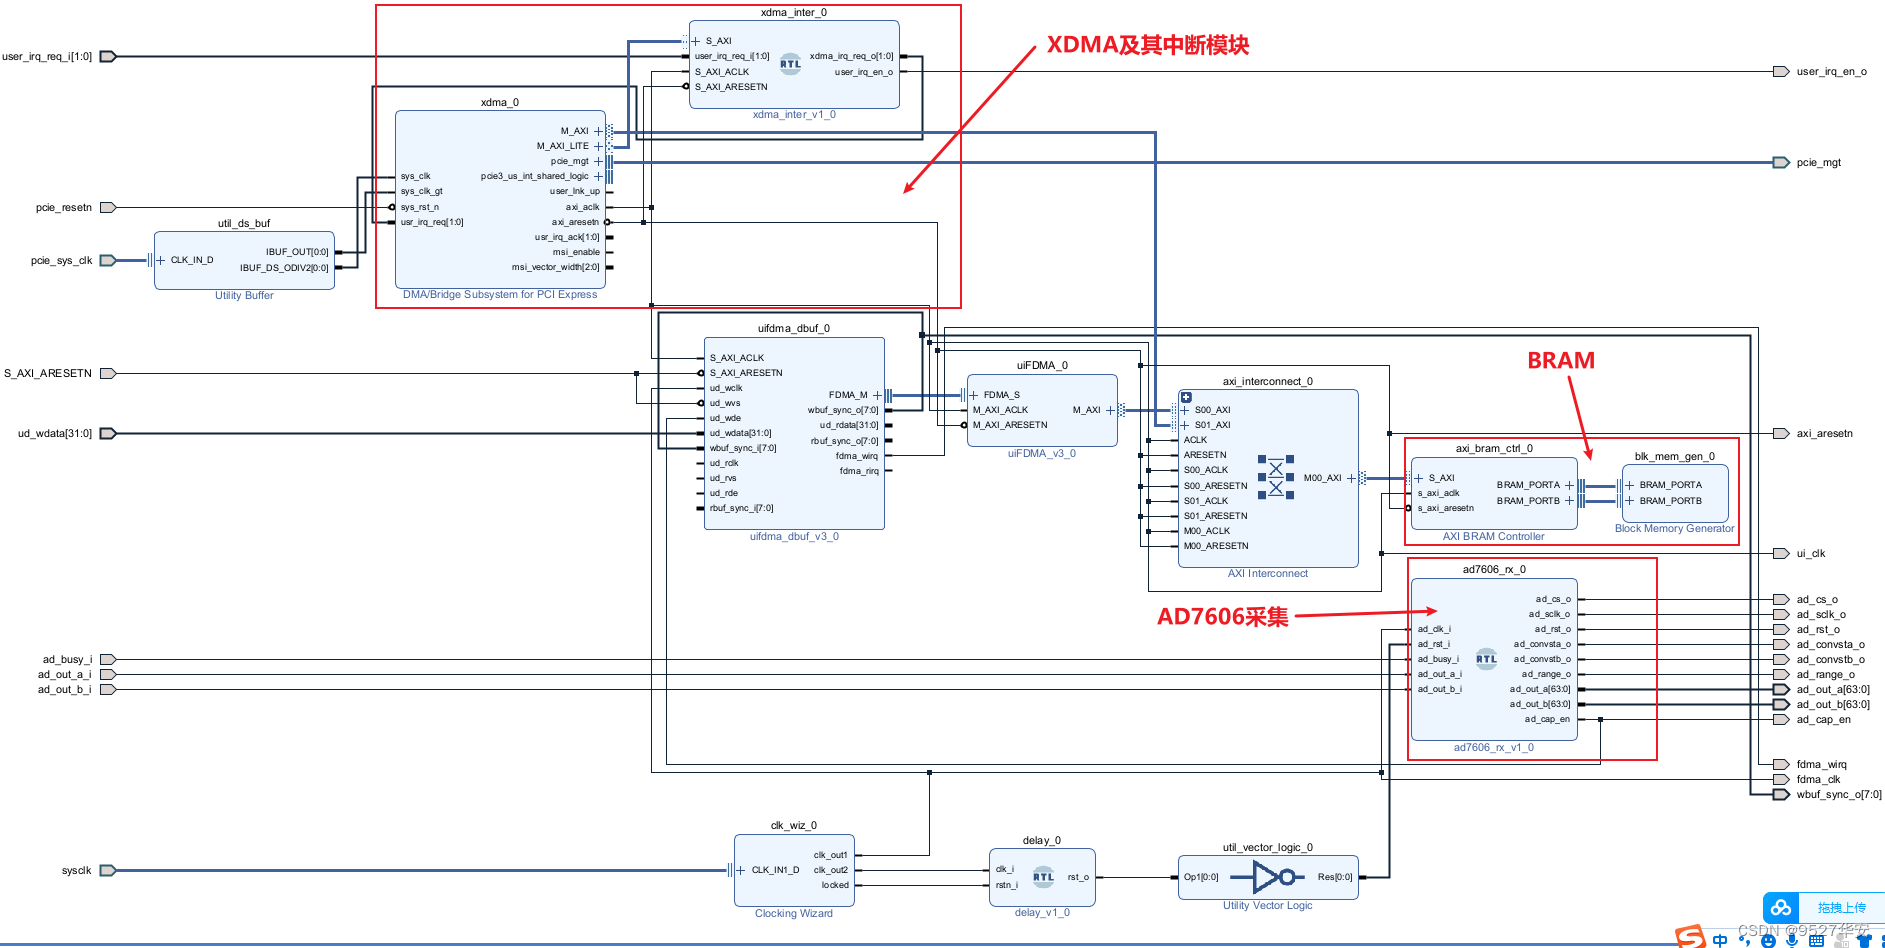Select the ui_clk output port symbol
Image resolution: width=1885 pixels, height=948 pixels.
(1781, 553)
